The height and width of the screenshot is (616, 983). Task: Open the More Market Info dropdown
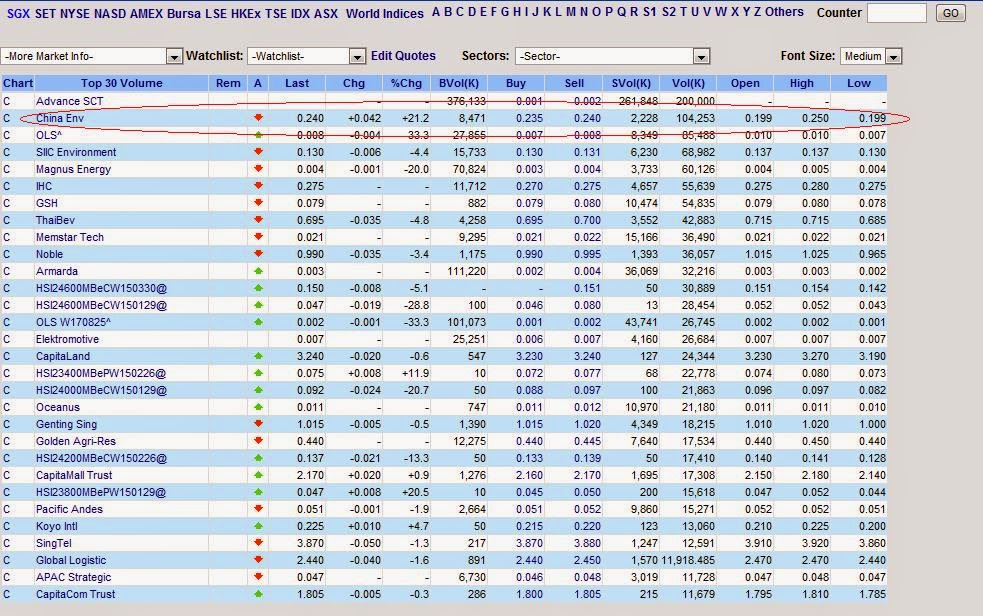92,56
